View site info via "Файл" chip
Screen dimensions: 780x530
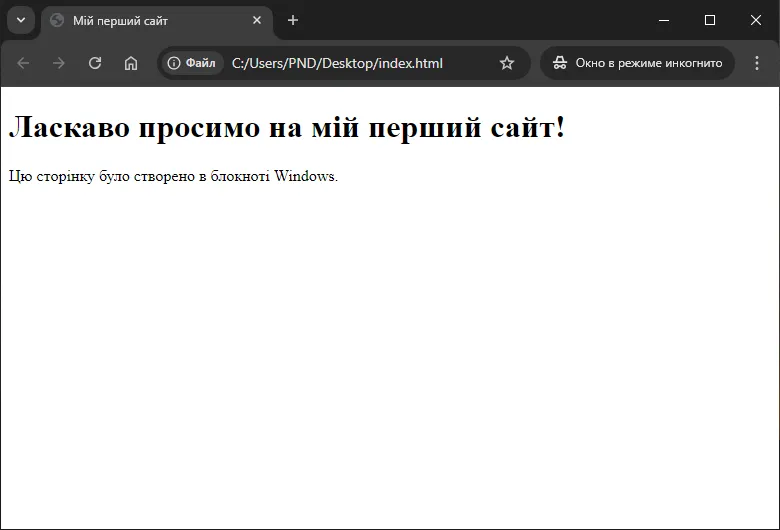(192, 63)
